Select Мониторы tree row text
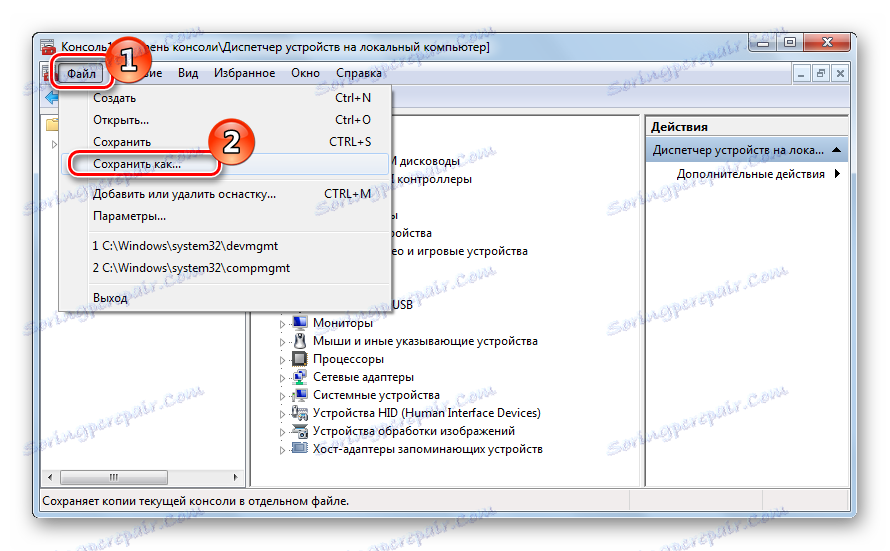Viewport: 890px width, 551px height. point(343,323)
